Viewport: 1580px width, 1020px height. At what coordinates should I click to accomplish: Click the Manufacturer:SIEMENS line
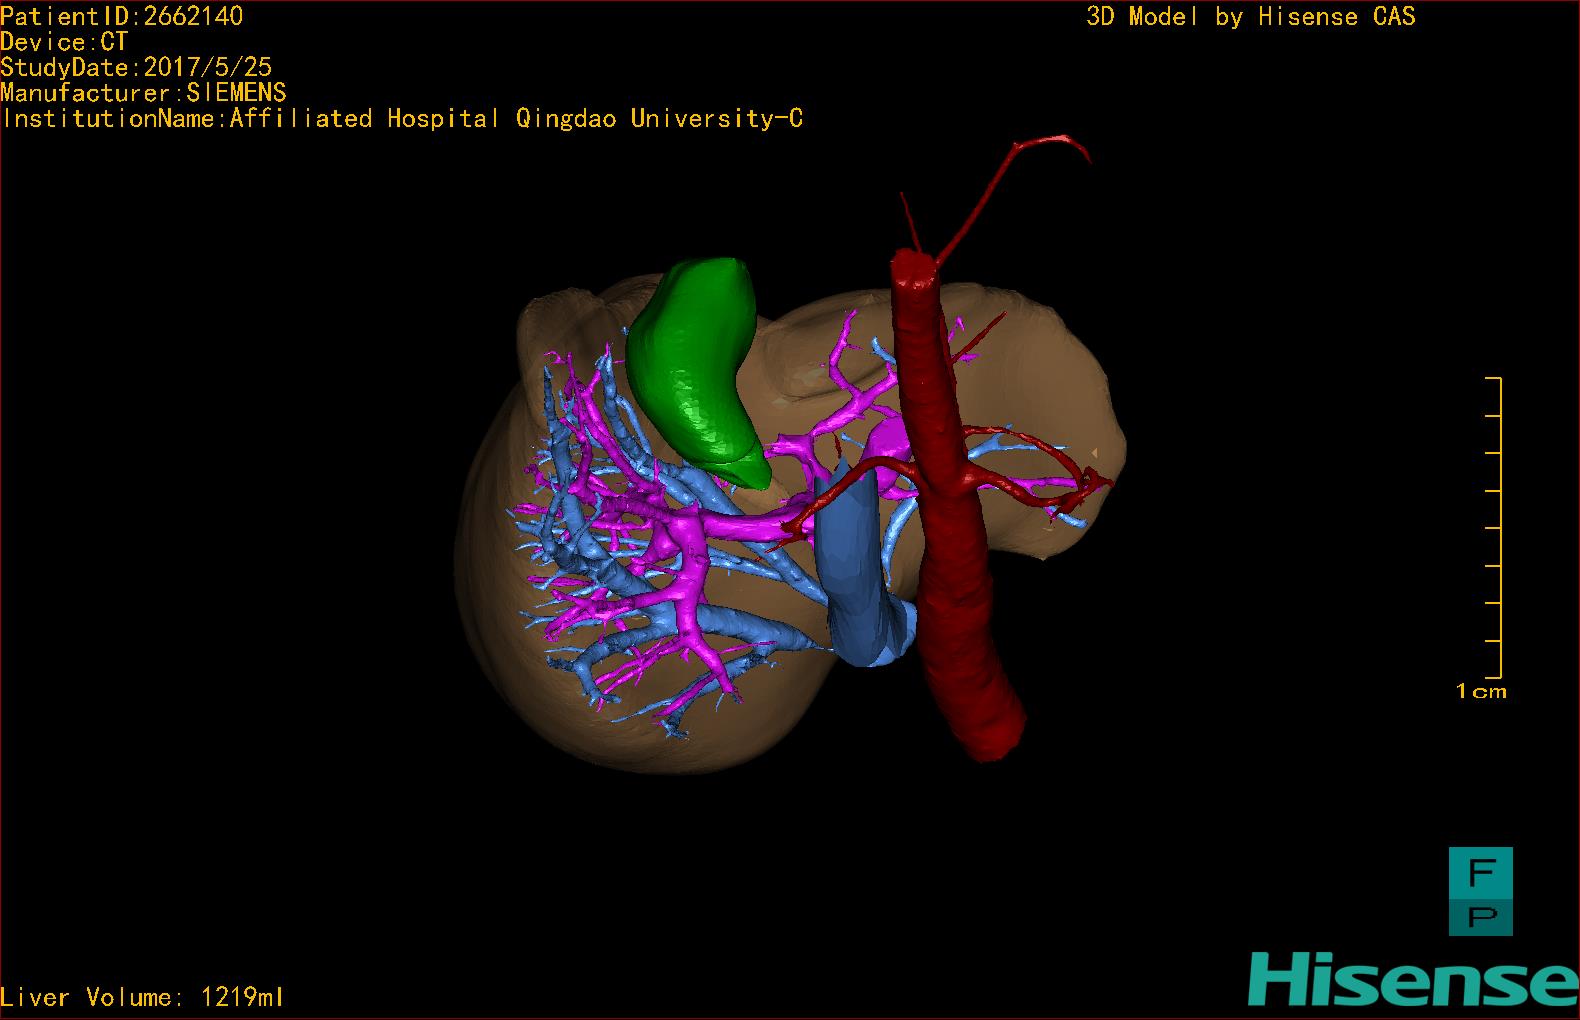click(143, 93)
